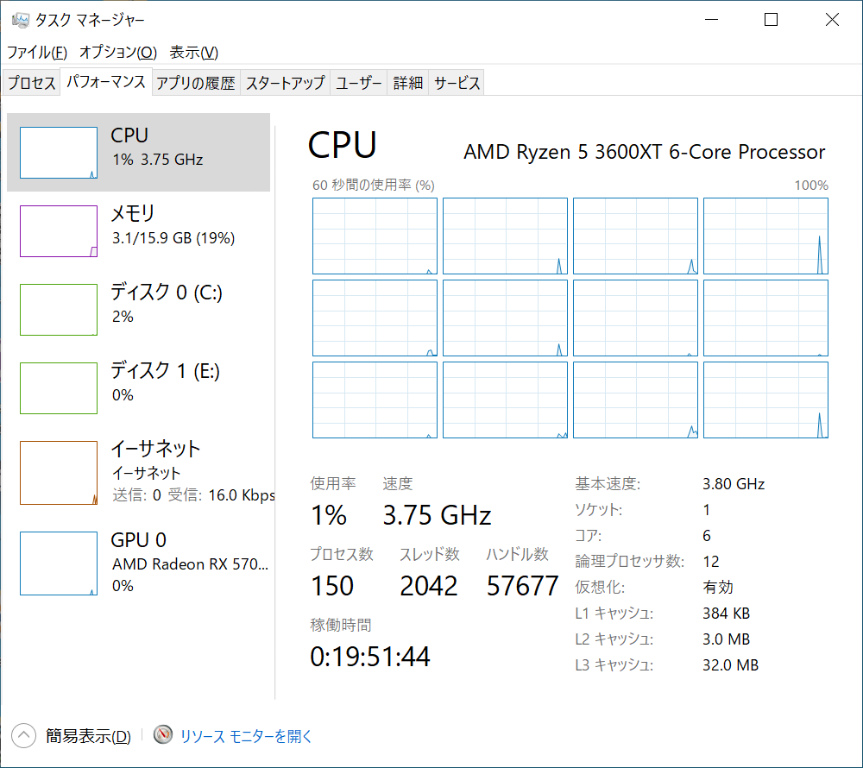The image size is (863, 768).
Task: Open Disk 1 (E:) performance view
Action: [139, 382]
